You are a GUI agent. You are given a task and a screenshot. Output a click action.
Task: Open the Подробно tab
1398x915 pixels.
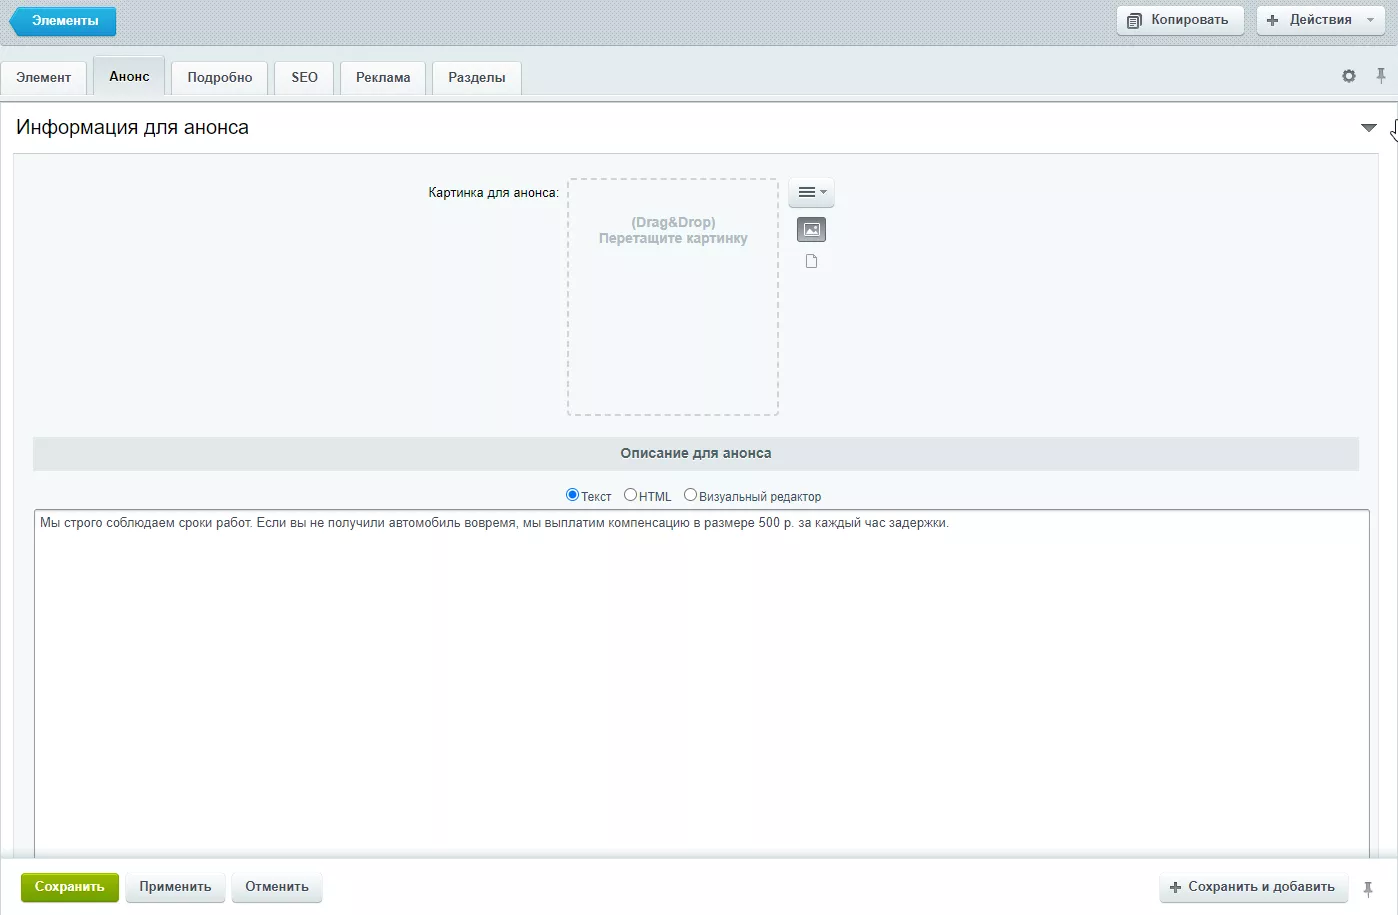[x=220, y=77]
